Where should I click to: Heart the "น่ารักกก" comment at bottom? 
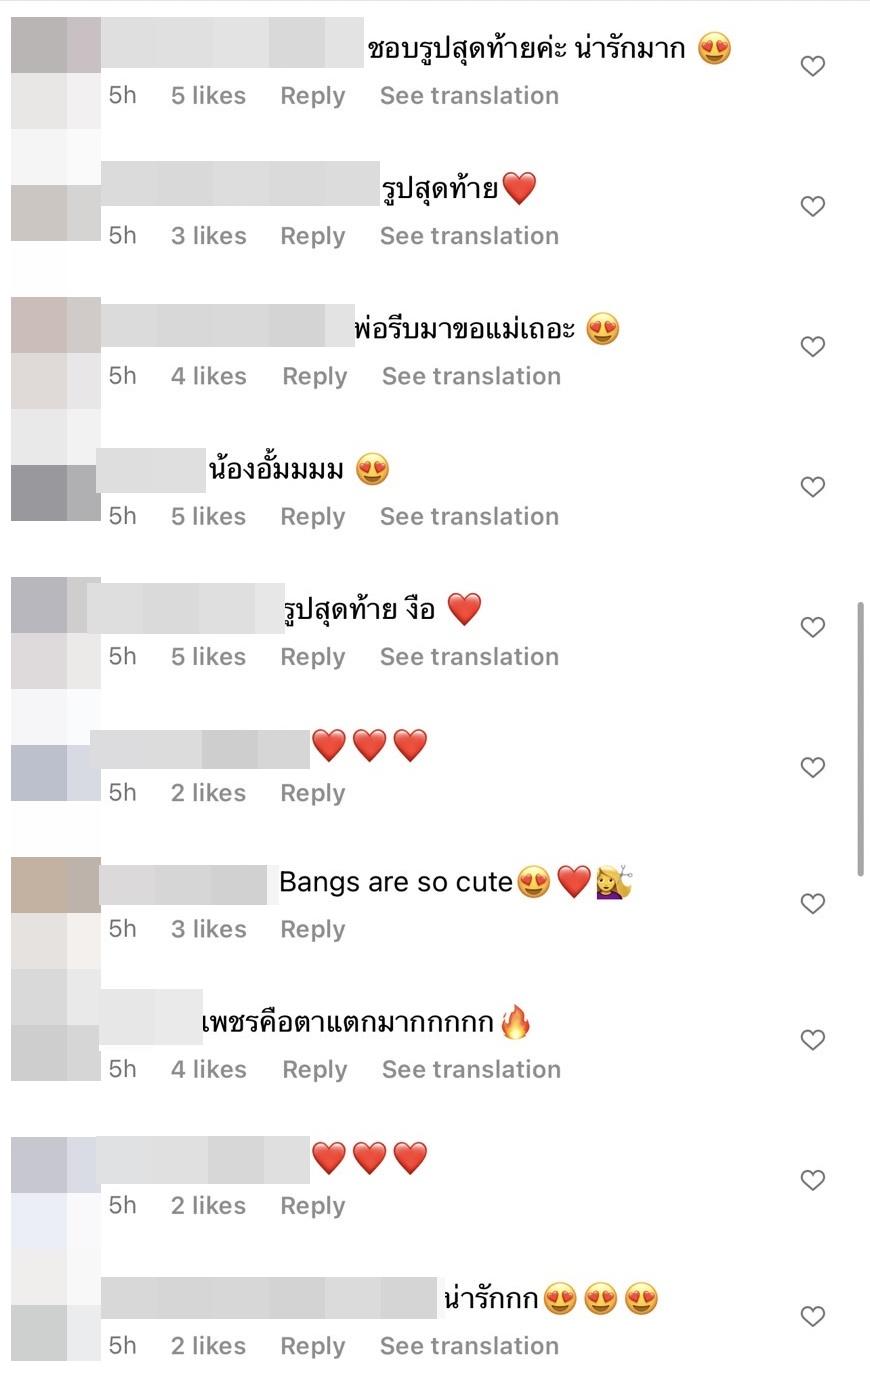(x=813, y=1316)
